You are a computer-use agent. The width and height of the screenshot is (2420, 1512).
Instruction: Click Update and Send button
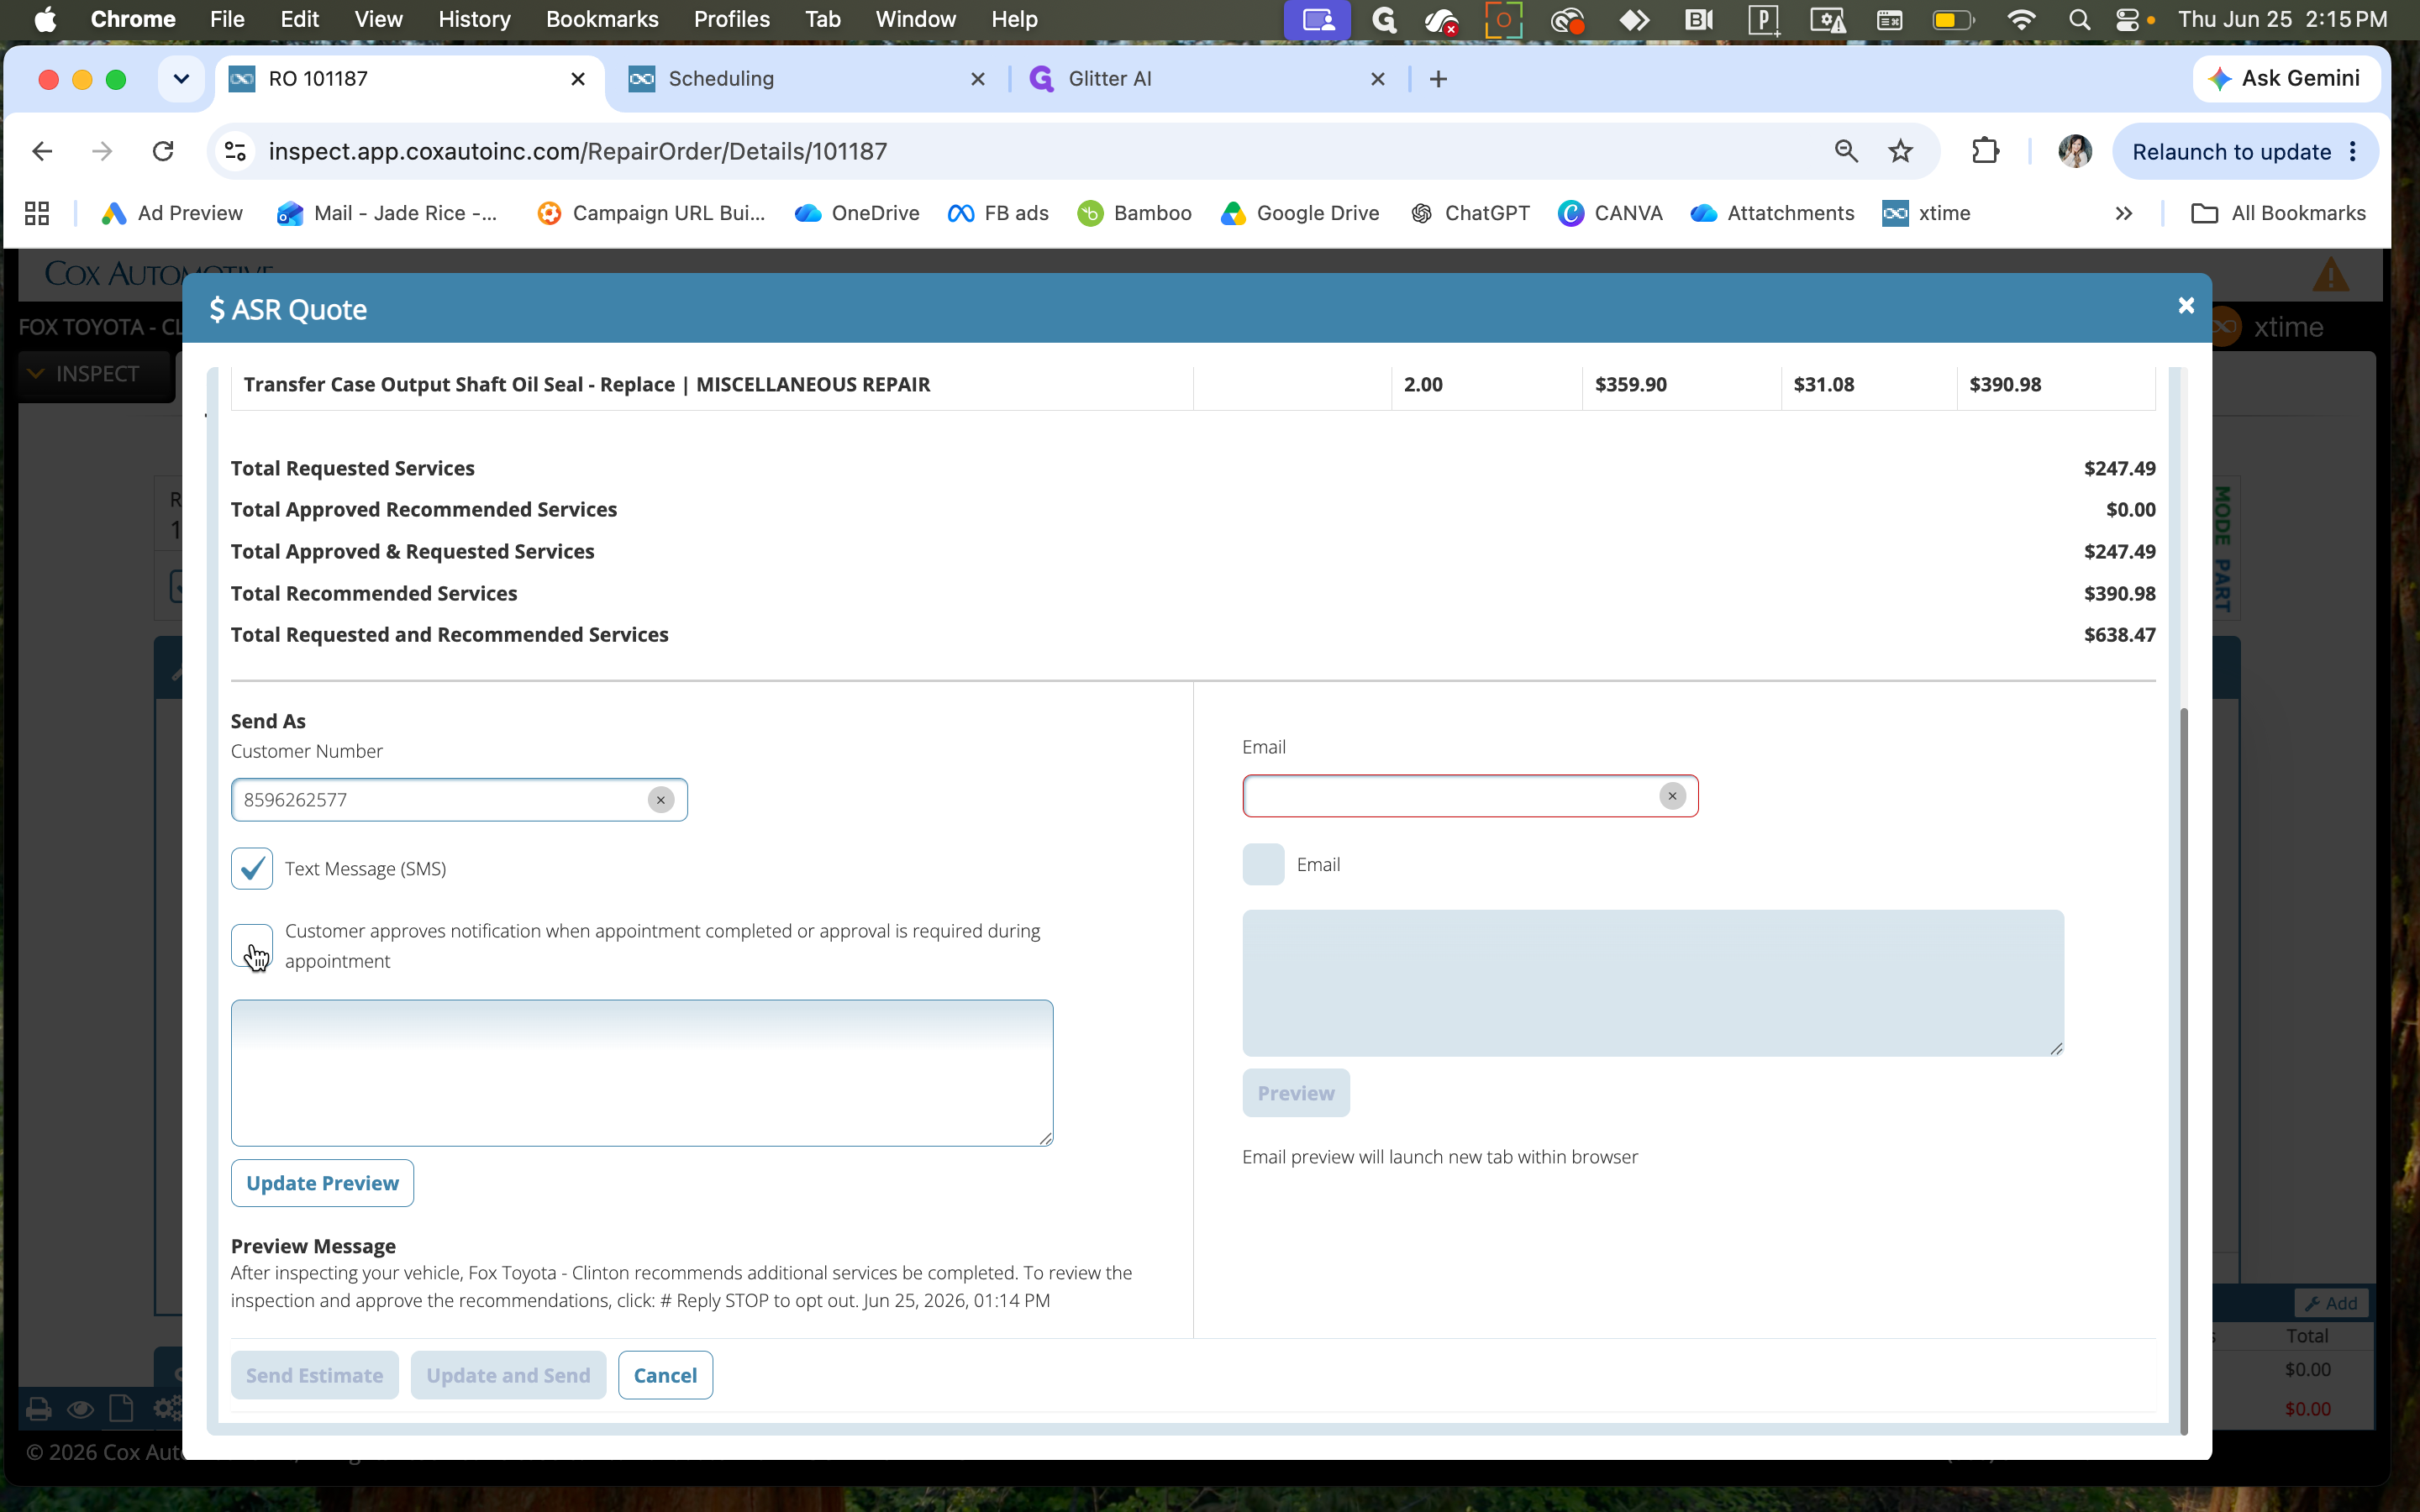tap(508, 1375)
